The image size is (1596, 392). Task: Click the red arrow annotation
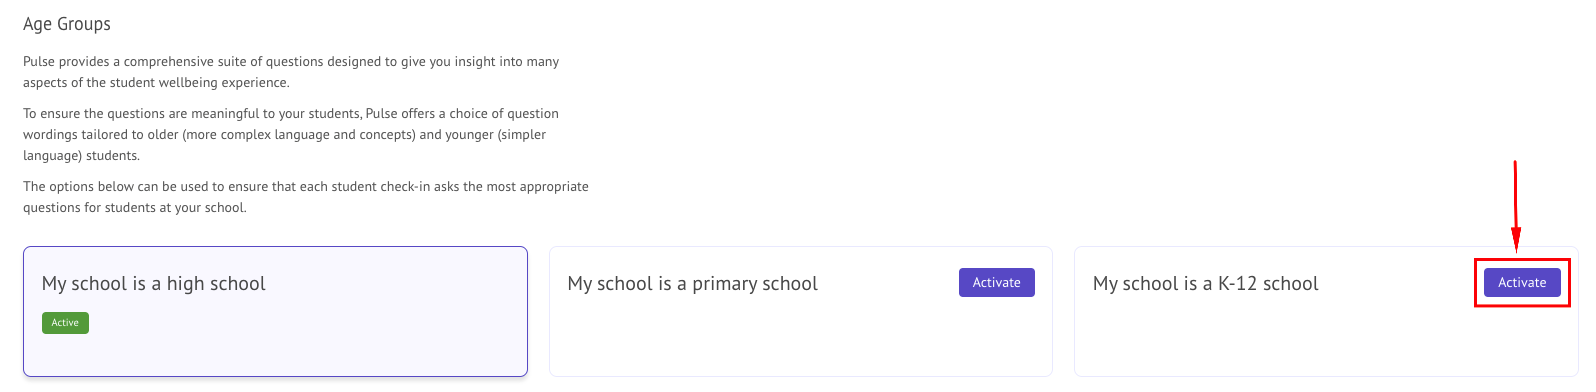tap(1516, 205)
